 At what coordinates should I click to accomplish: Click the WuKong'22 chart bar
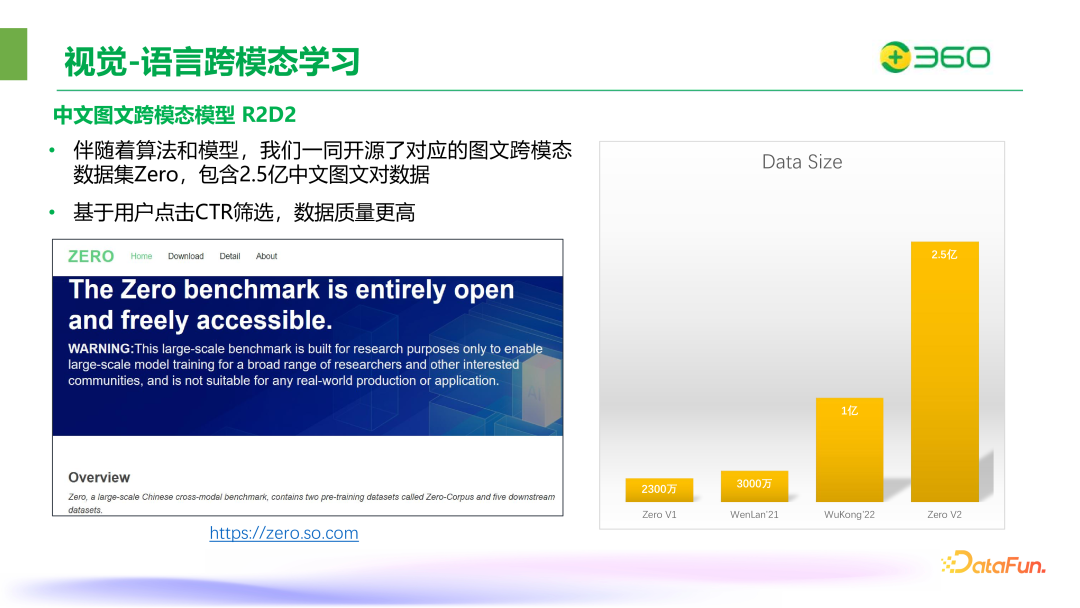coord(849,448)
